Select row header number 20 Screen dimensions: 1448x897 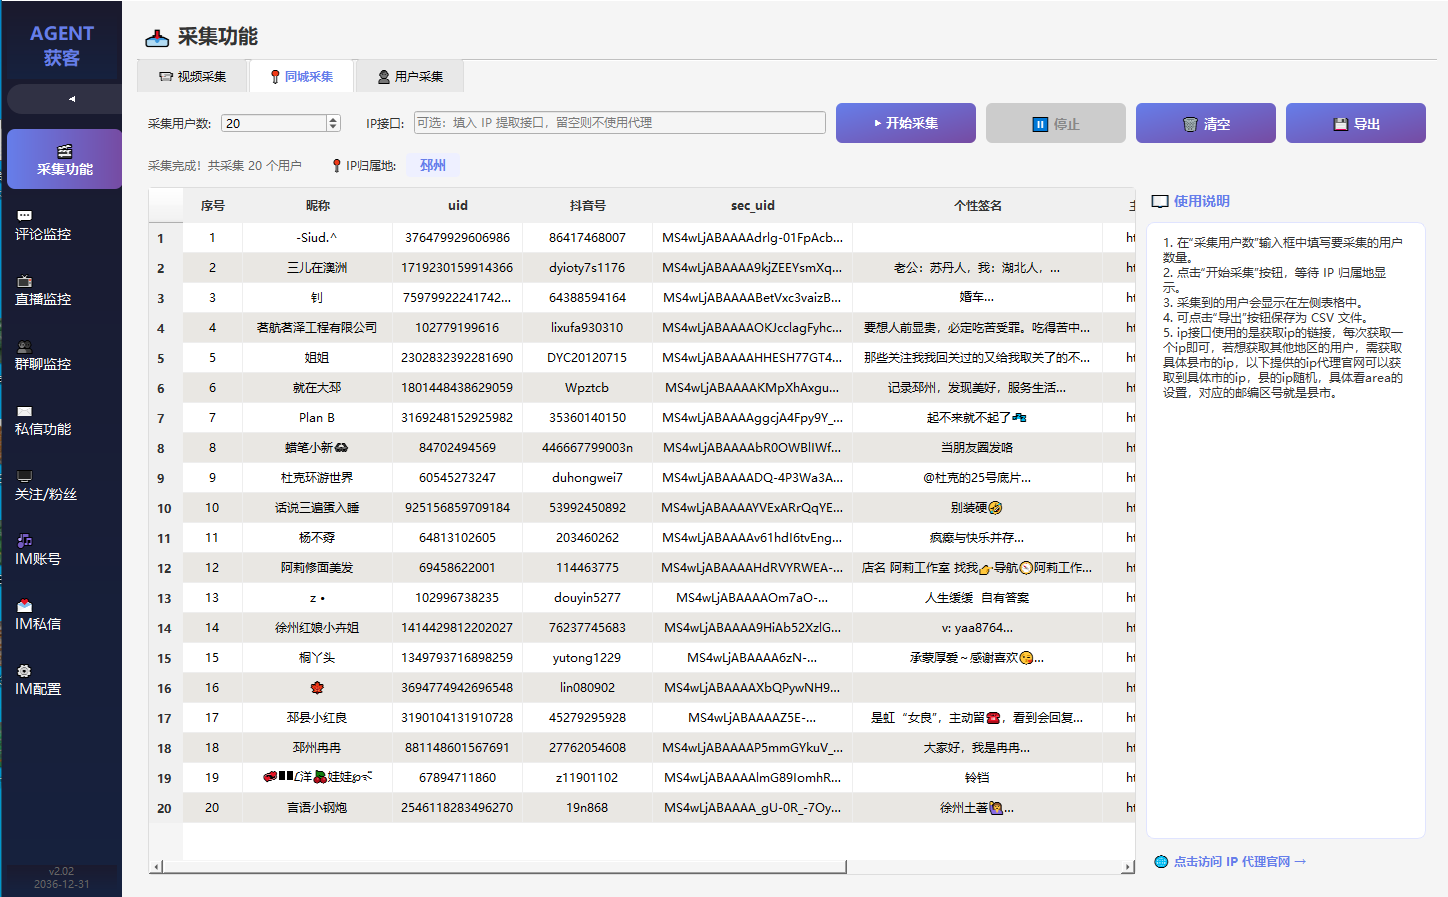click(165, 808)
